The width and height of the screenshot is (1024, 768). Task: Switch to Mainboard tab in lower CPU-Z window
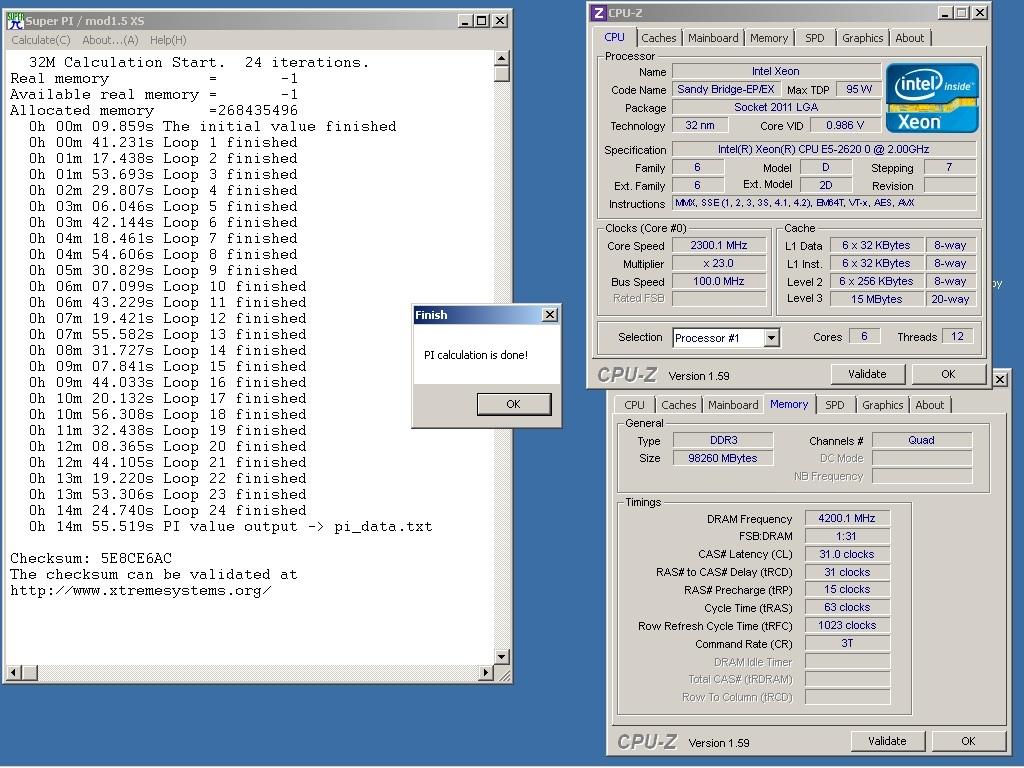click(x=733, y=405)
